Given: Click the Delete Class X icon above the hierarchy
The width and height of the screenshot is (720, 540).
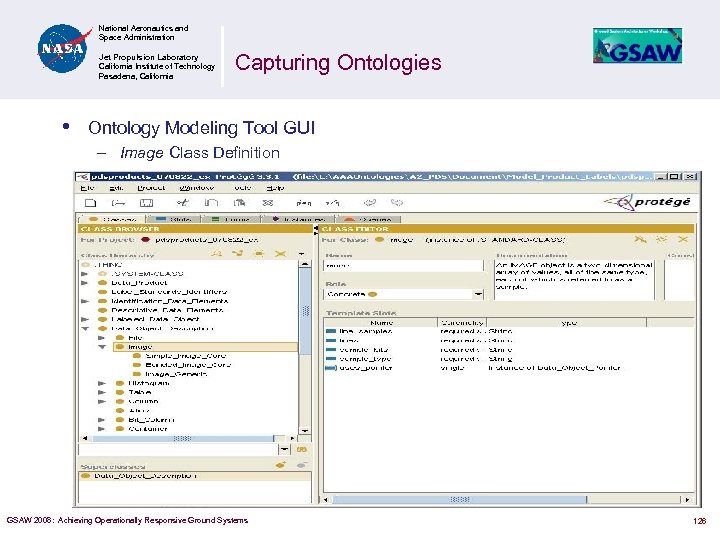Looking at the screenshot, I should pos(281,253).
